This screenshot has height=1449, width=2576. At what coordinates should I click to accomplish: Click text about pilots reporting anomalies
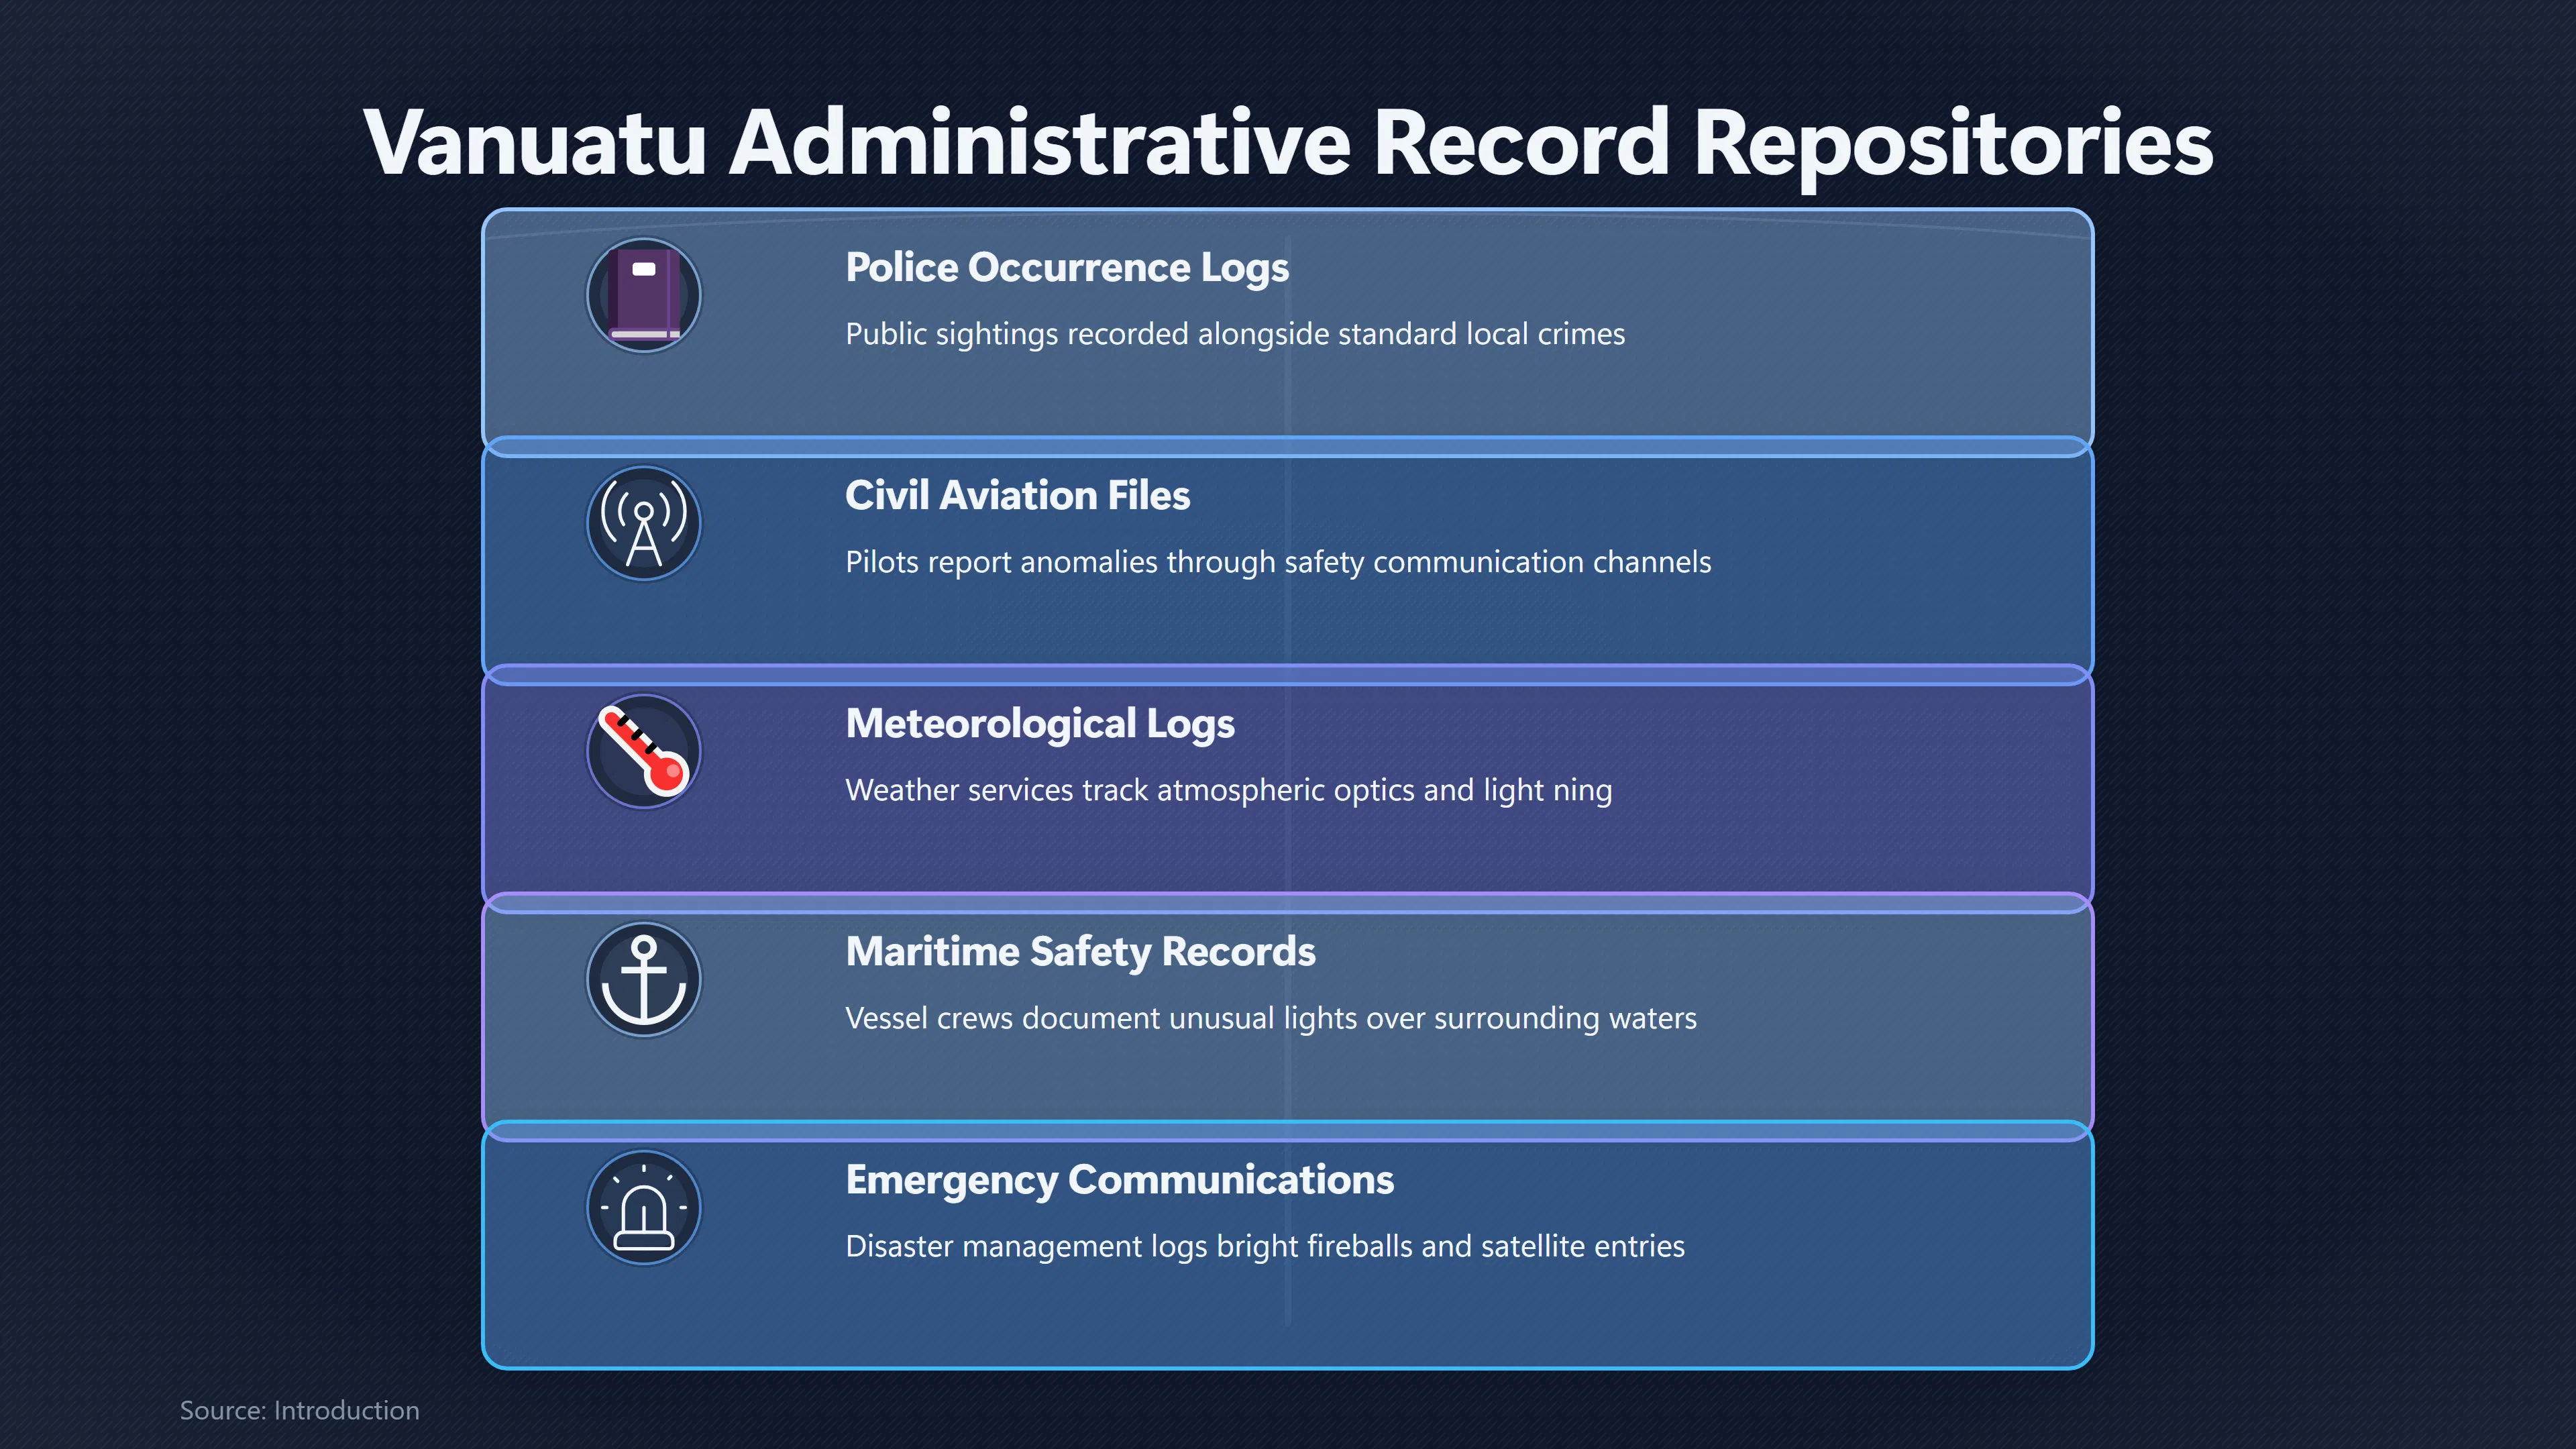1278,562
